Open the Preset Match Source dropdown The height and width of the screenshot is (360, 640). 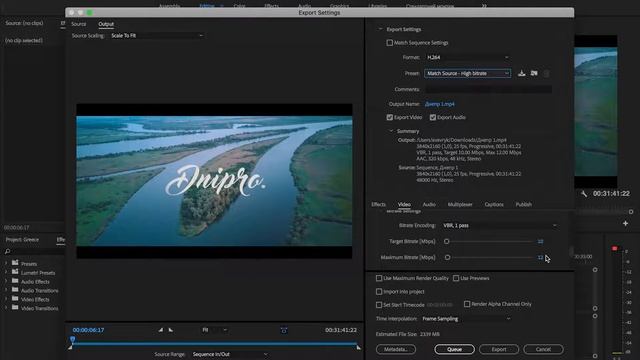coord(467,73)
